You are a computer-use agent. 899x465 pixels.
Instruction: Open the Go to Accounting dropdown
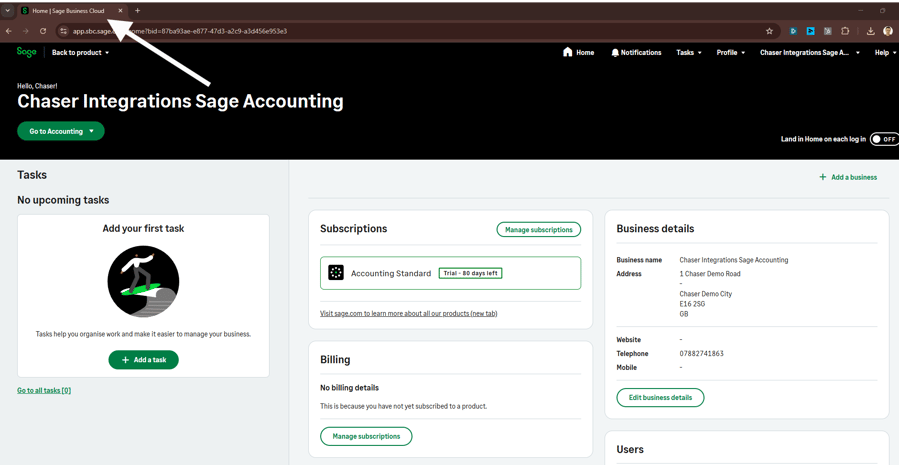pyautogui.click(x=61, y=131)
